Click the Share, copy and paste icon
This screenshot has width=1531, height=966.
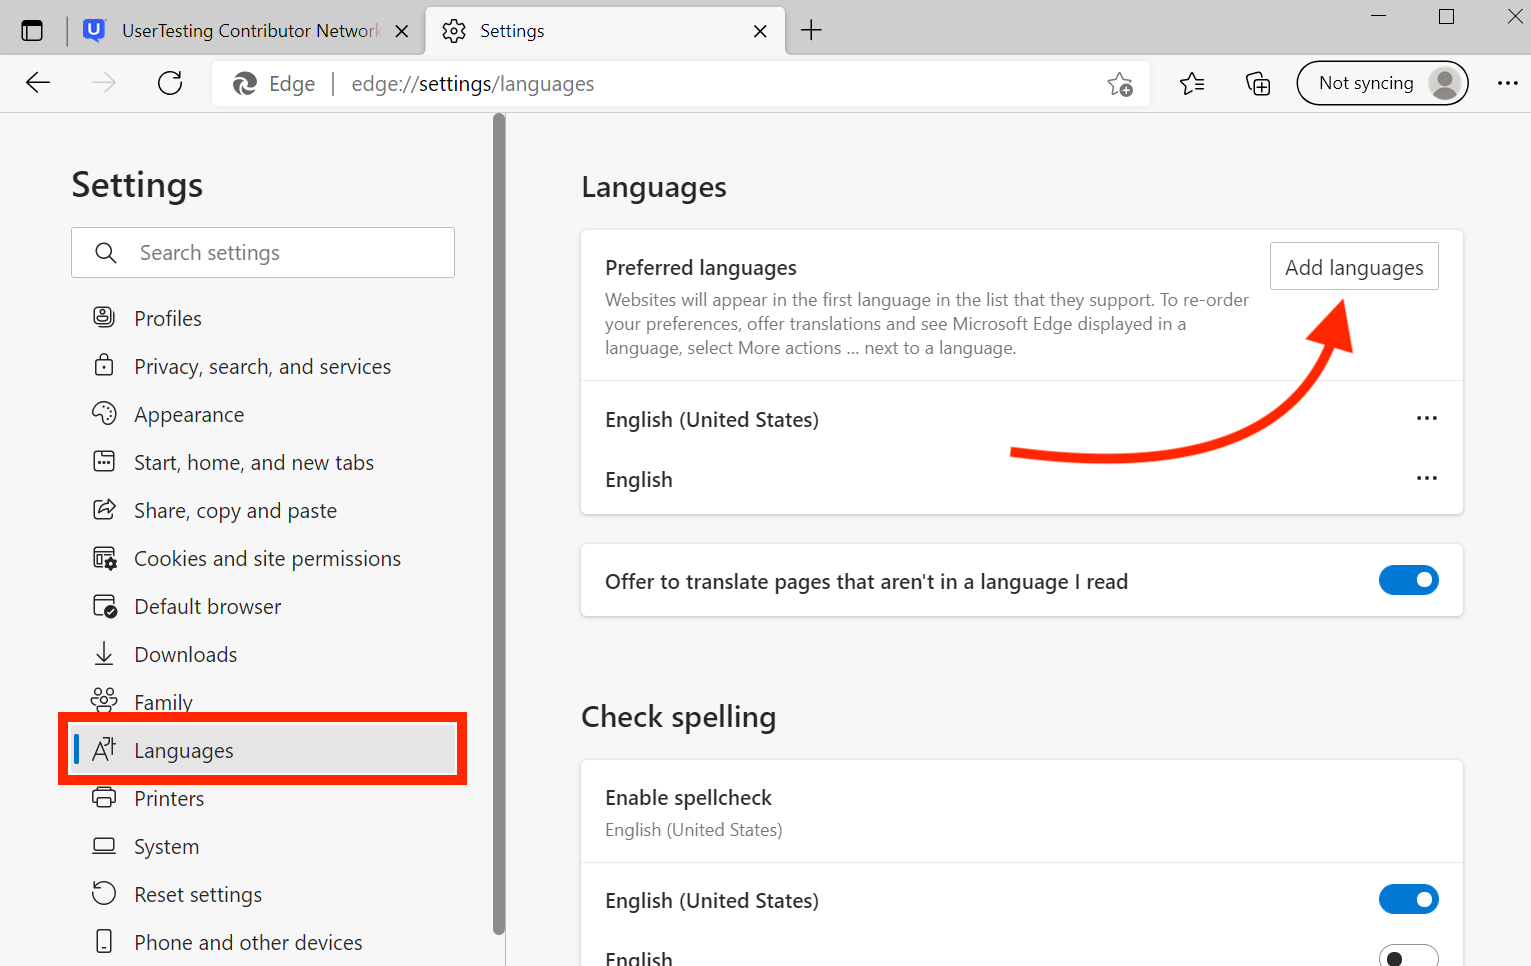(104, 509)
